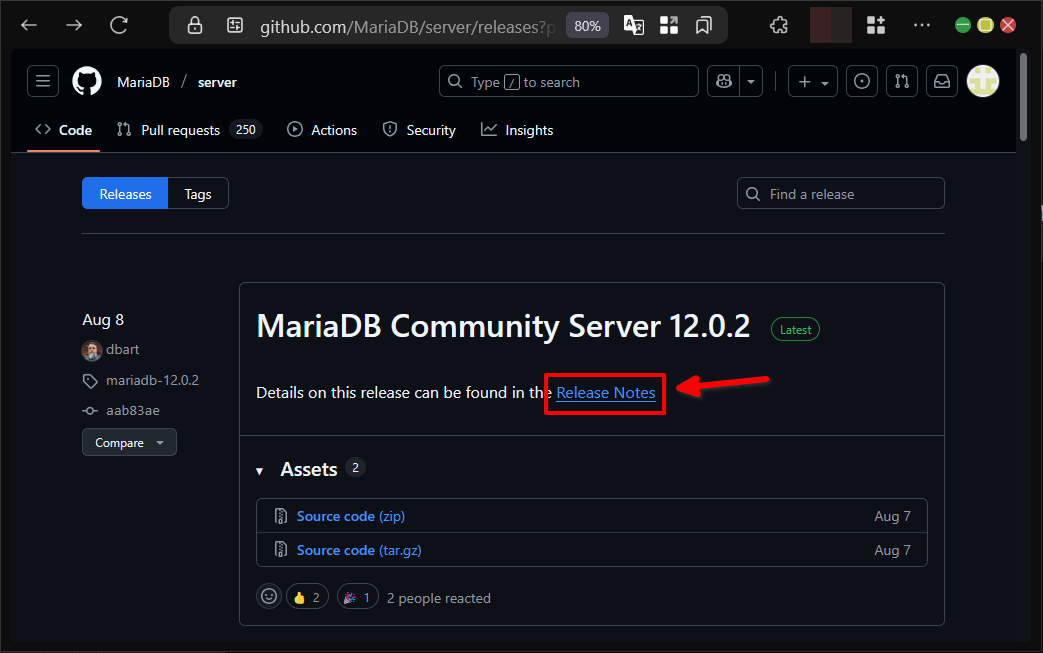Toggle the thumbs up reaction
The image size is (1043, 653).
pos(308,597)
